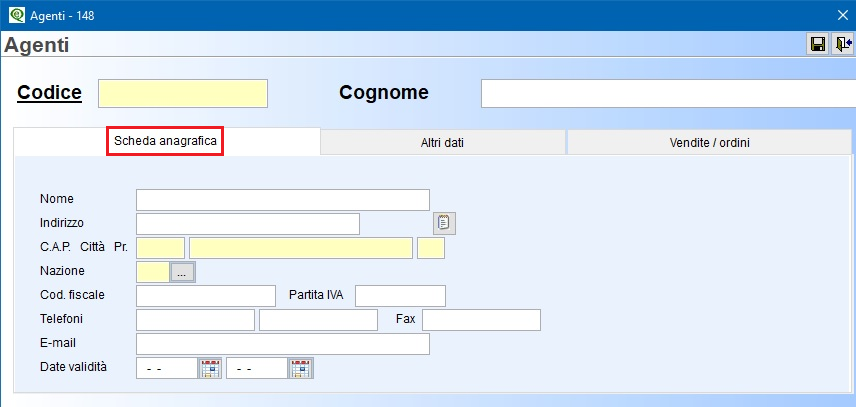856x407 pixels.
Task: Focus the yellow Codice input field
Action: pyautogui.click(x=183, y=93)
